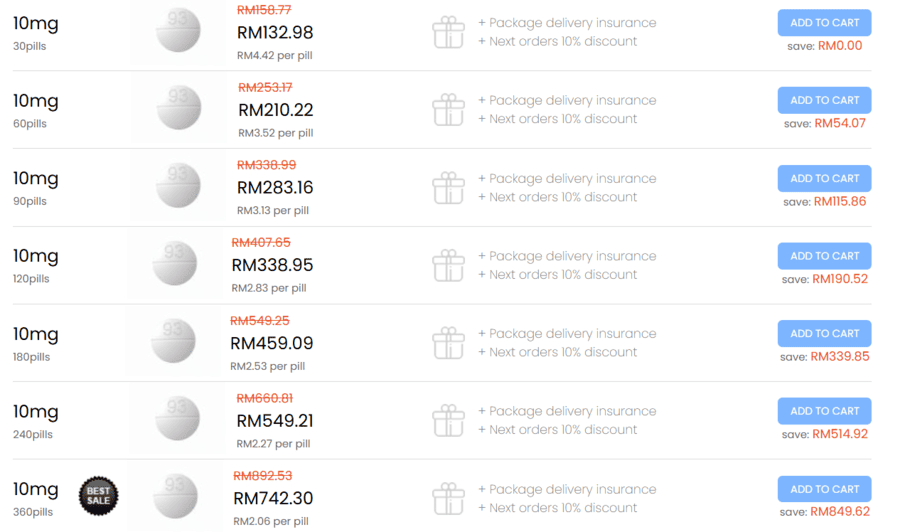The width and height of the screenshot is (900, 532).
Task: Add the 360pills best sale package to cart
Action: coord(824,489)
